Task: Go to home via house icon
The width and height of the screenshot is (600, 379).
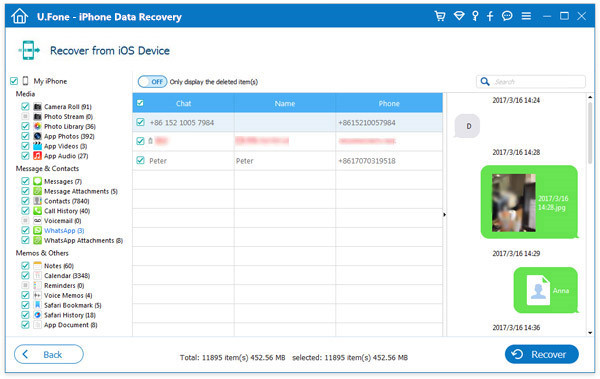Action: (20, 16)
